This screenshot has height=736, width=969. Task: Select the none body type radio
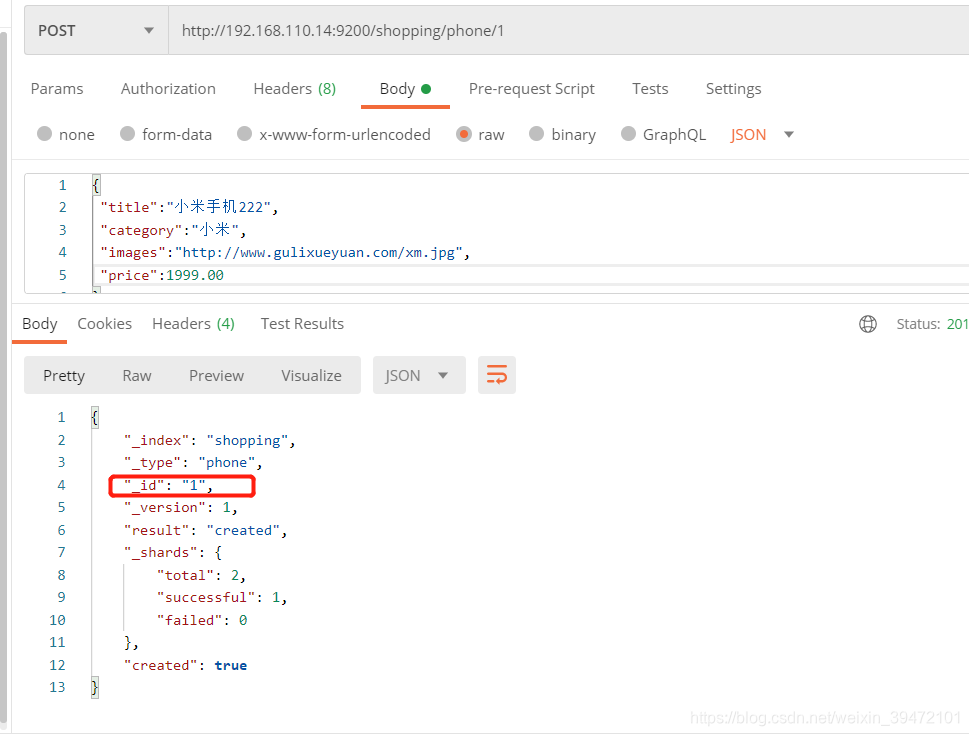(44, 134)
